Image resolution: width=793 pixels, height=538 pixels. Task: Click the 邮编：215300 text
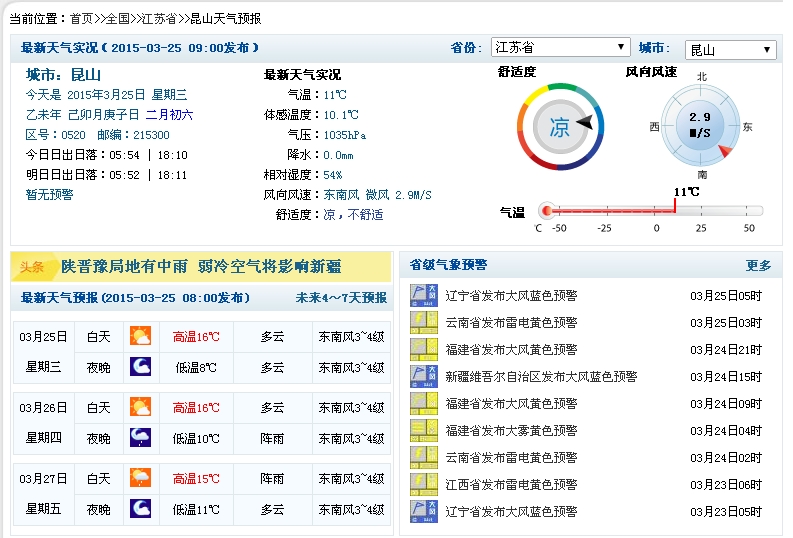pos(134,135)
